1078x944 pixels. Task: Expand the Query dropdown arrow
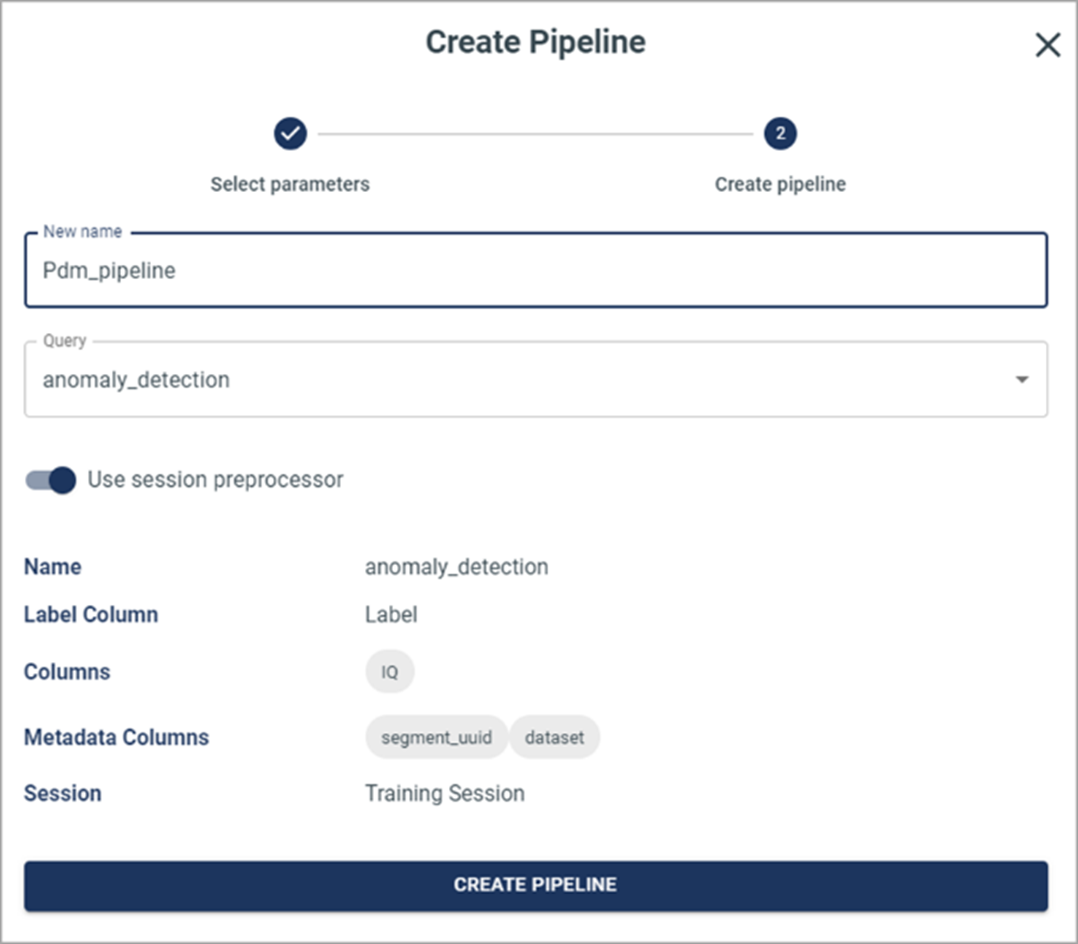click(x=1021, y=380)
